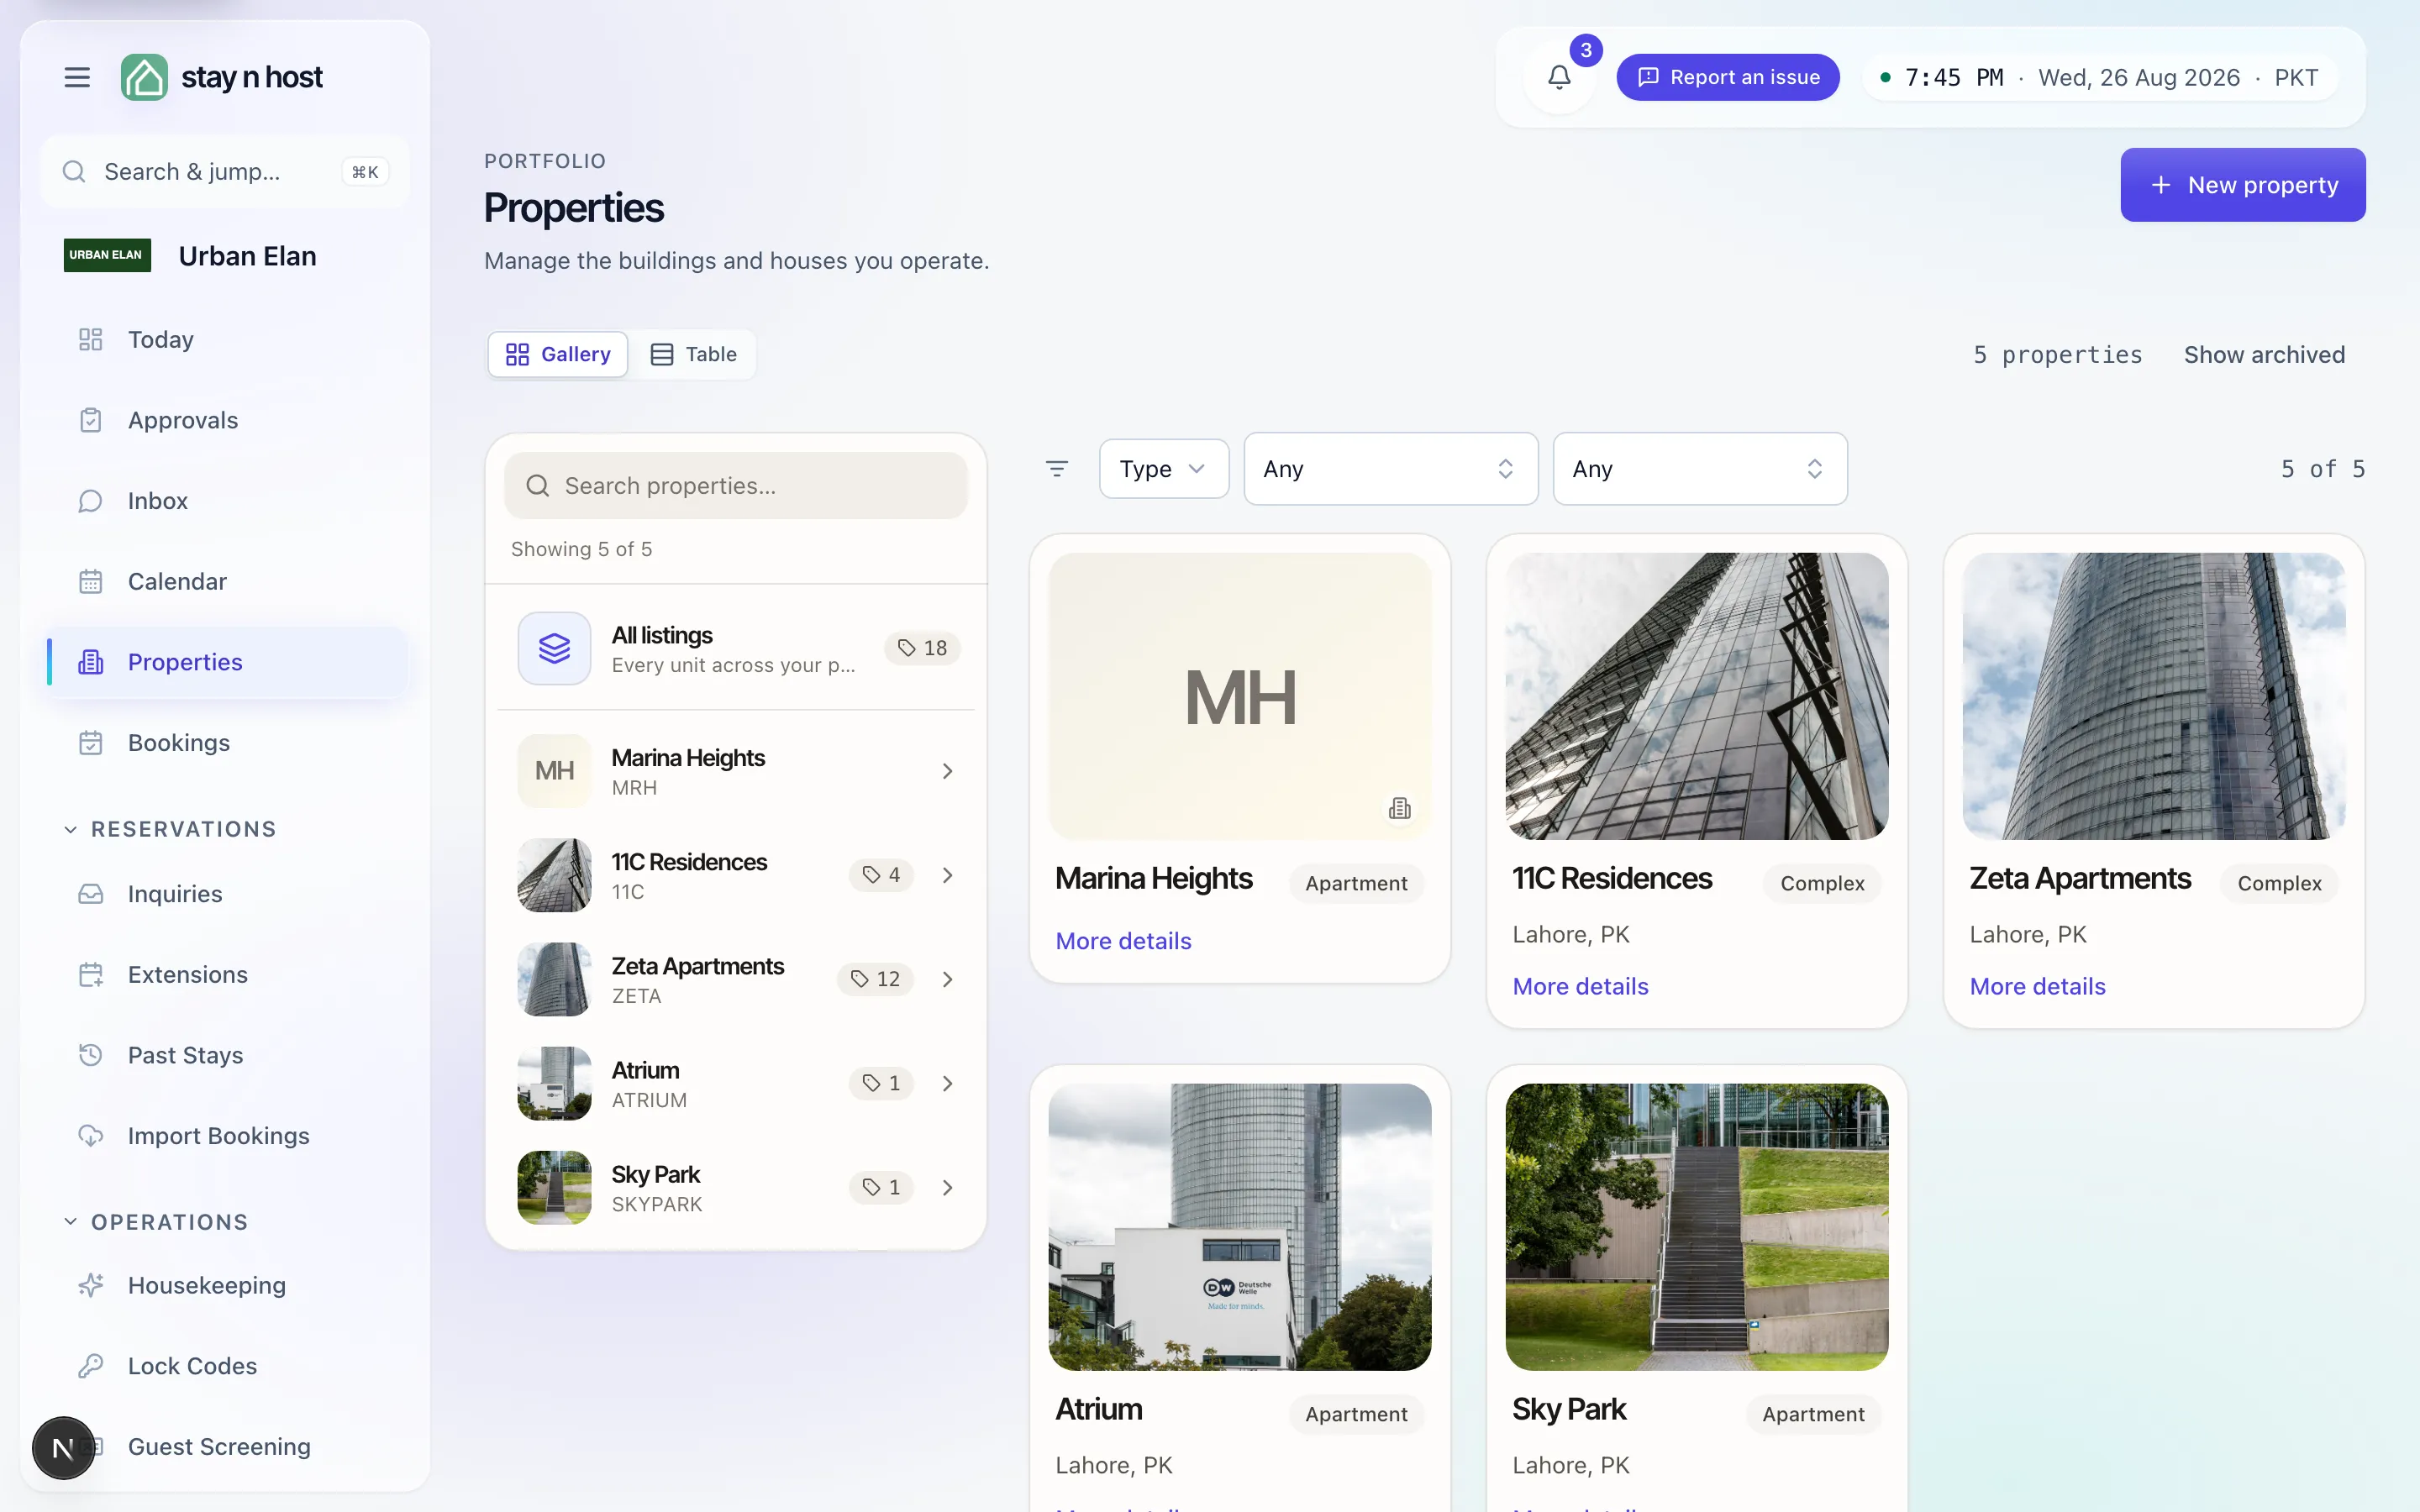Click the 7:45 PM clock display
Screen dimensions: 2420x1512
[x=1953, y=77]
